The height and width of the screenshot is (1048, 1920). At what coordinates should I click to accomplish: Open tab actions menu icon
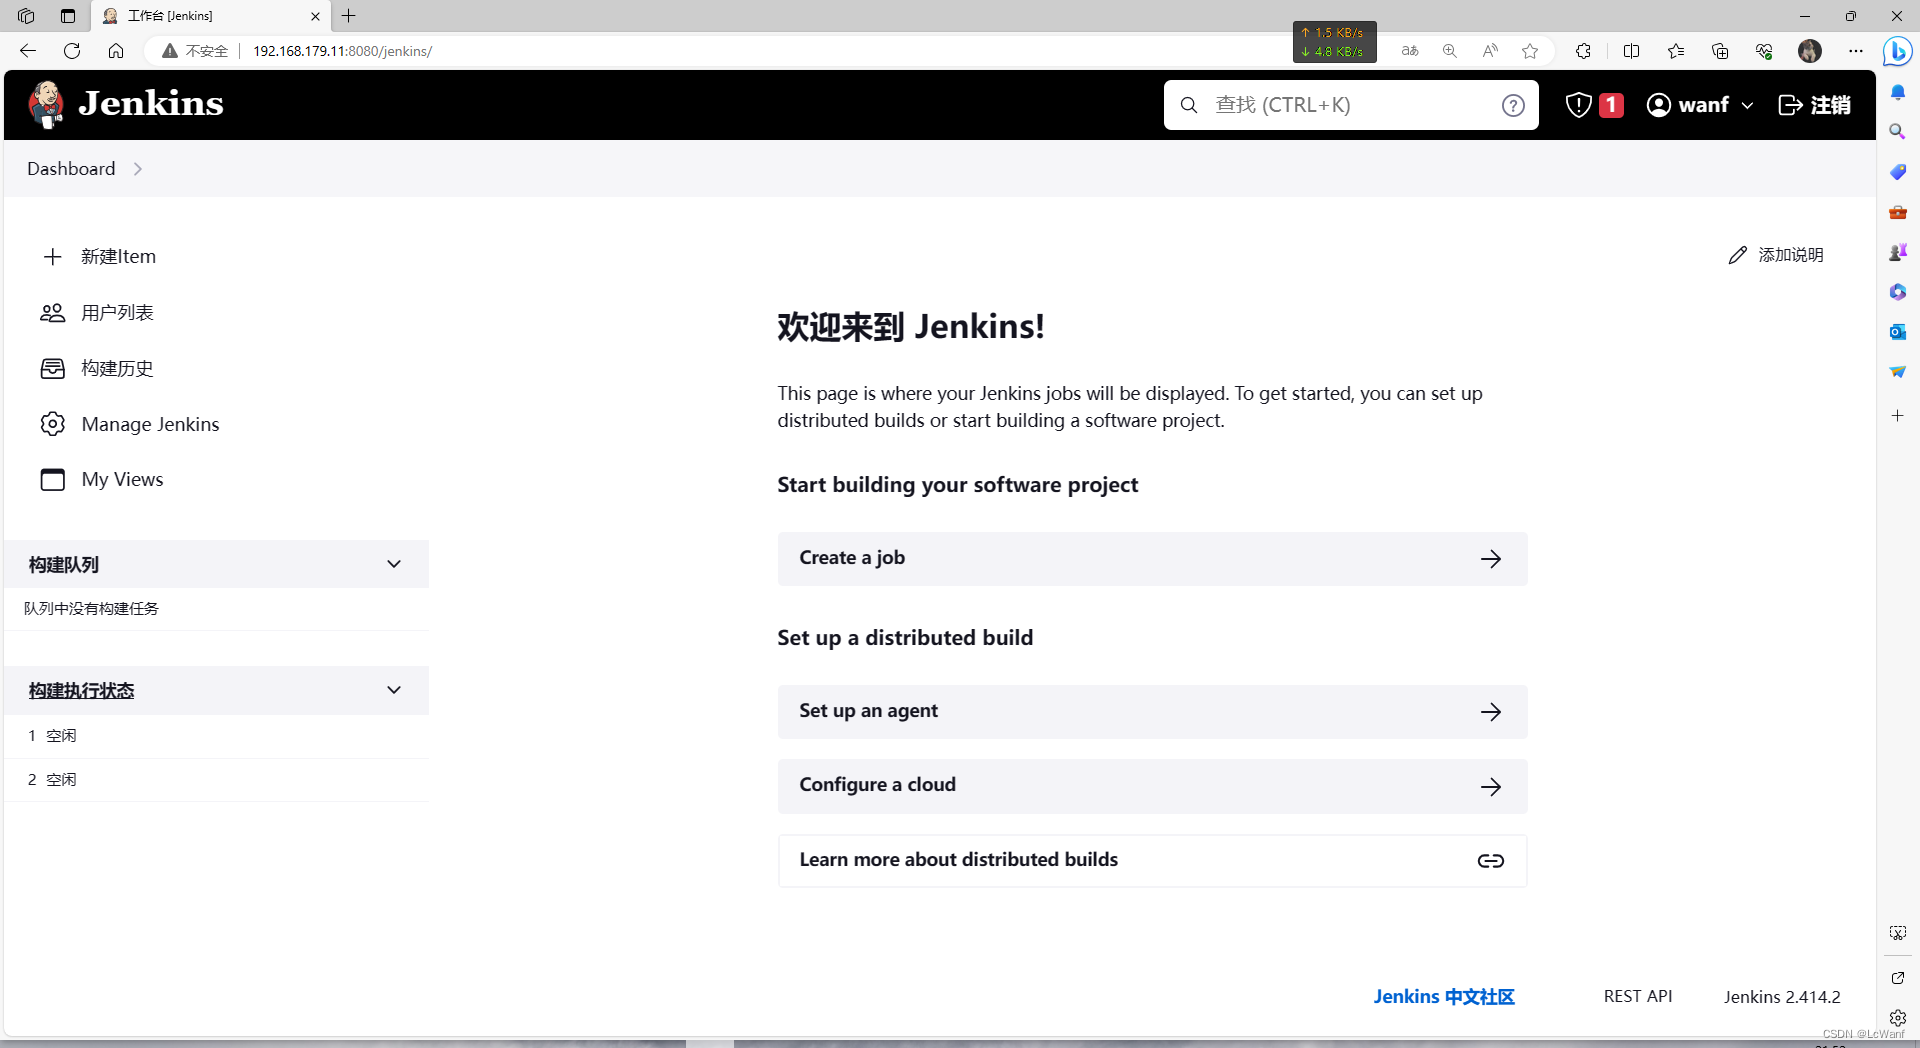pos(68,16)
